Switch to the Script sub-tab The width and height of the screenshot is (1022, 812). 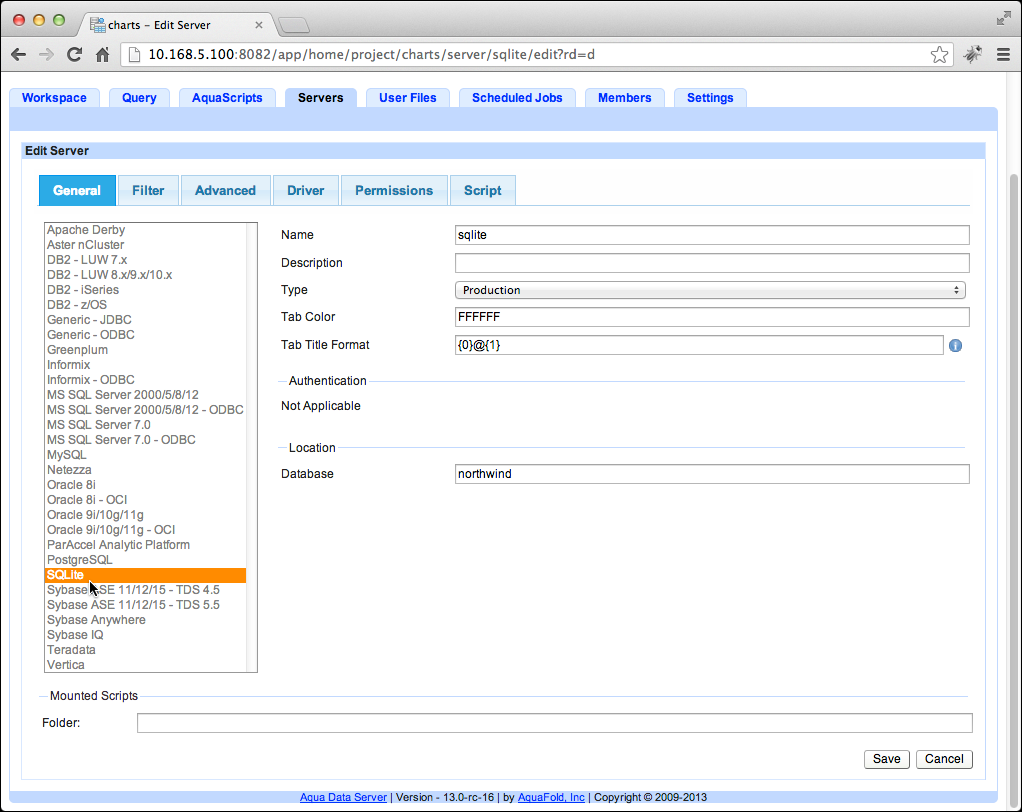click(x=483, y=190)
